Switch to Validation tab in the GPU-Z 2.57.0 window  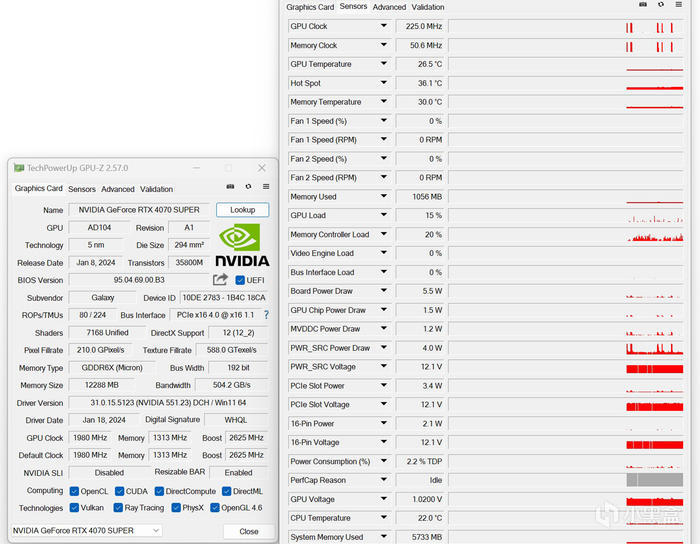pos(156,189)
